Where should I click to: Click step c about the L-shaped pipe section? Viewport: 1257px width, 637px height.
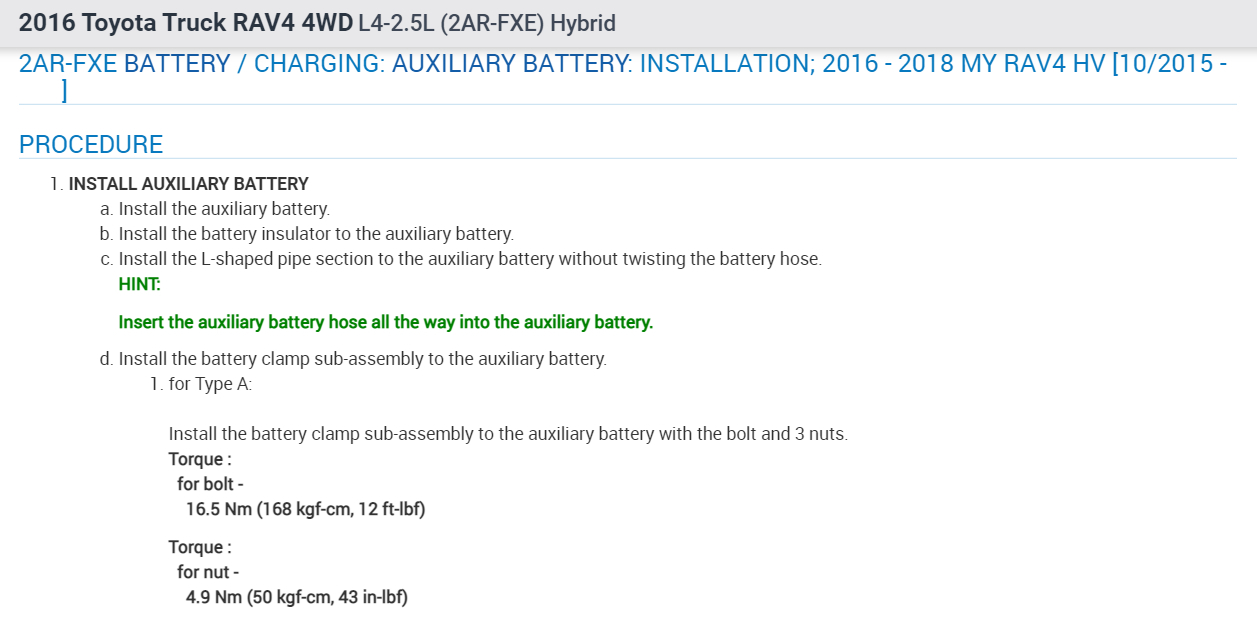coord(469,259)
